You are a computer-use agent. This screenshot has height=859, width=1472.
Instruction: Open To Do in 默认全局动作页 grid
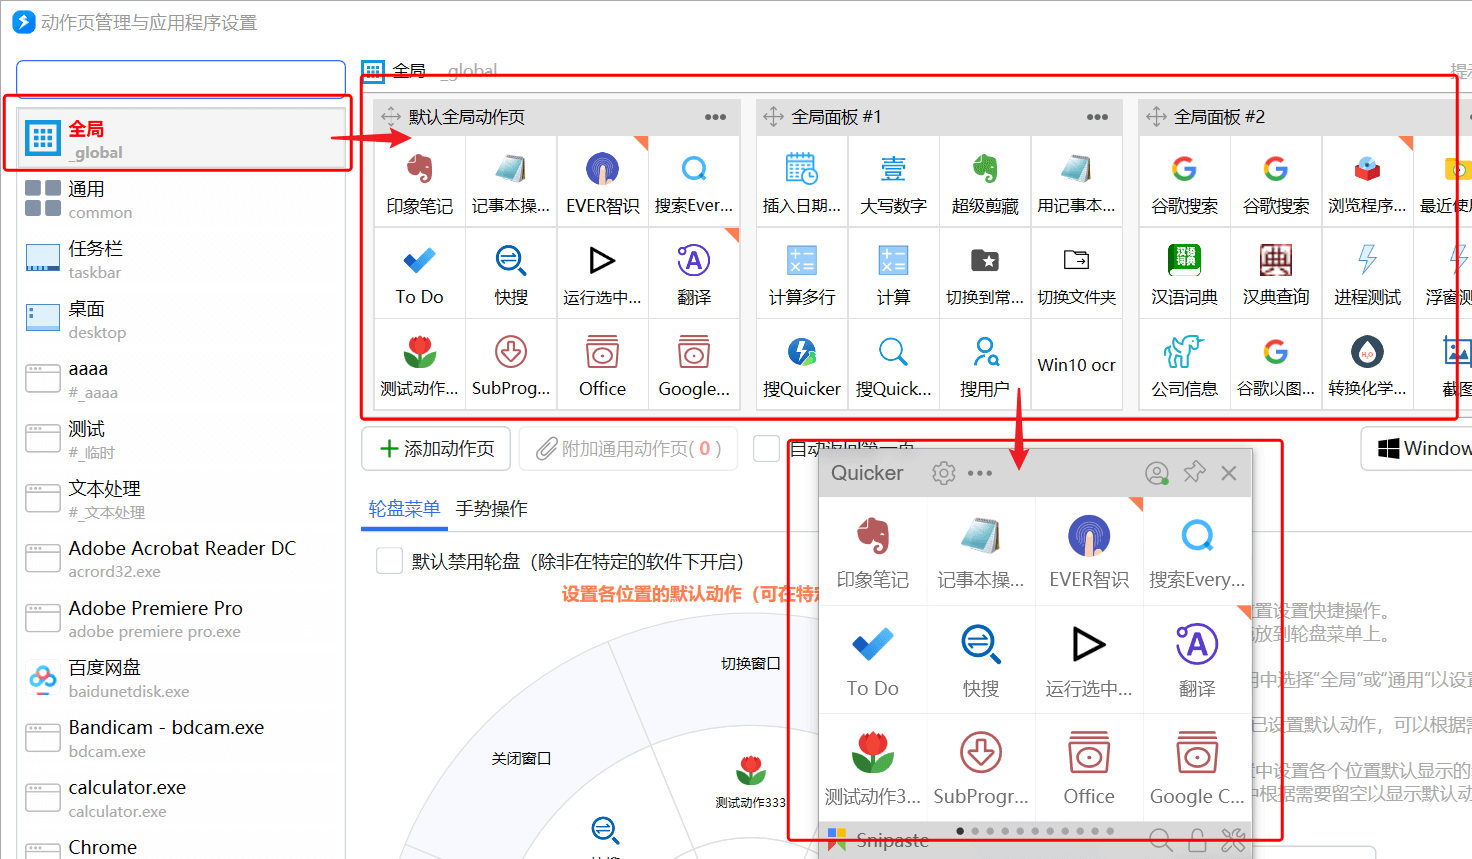pos(419,274)
